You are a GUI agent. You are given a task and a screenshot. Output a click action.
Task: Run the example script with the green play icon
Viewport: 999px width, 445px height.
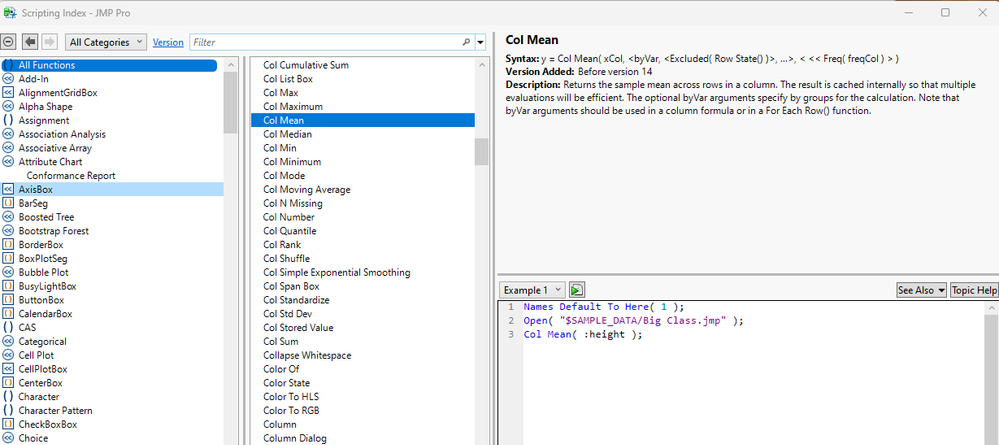[577, 290]
